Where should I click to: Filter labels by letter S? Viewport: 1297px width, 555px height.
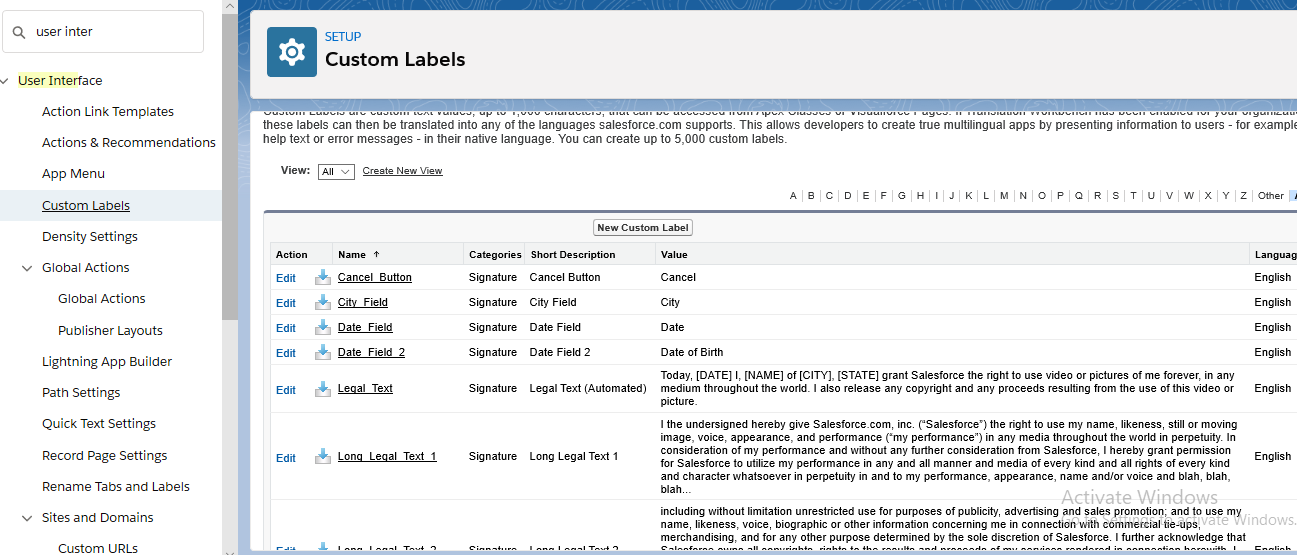tap(1115, 196)
